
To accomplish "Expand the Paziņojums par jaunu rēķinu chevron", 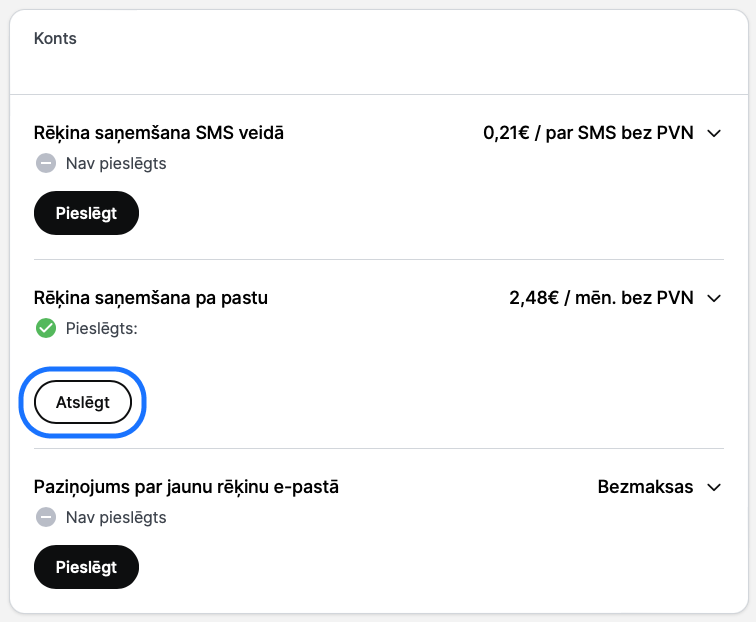I will pyautogui.click(x=714, y=487).
